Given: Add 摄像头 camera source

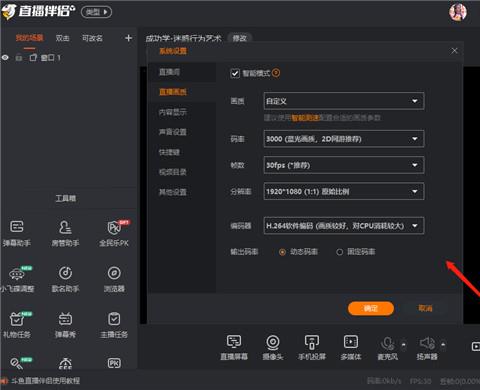Looking at the screenshot, I should pos(273,347).
